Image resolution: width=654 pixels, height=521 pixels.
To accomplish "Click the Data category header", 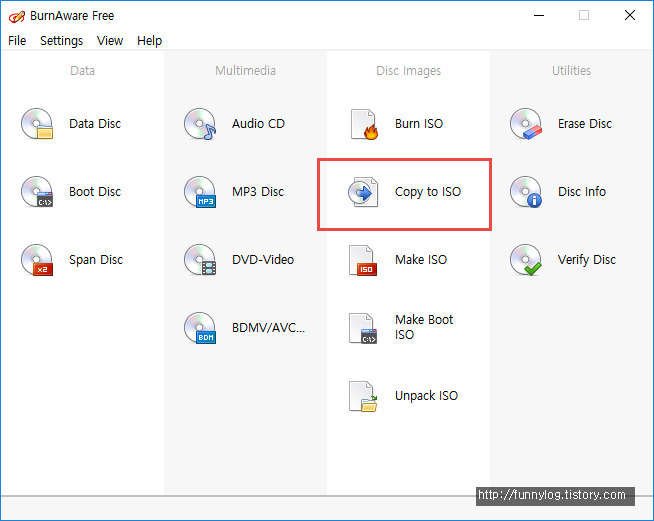I will [83, 70].
